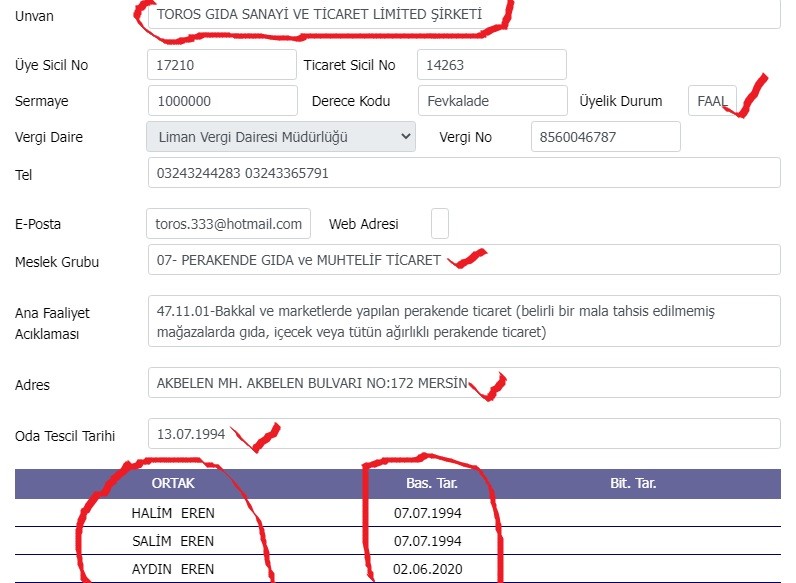Click the Ticaret Sicil No field
This screenshot has width=796, height=583.
[x=491, y=64]
